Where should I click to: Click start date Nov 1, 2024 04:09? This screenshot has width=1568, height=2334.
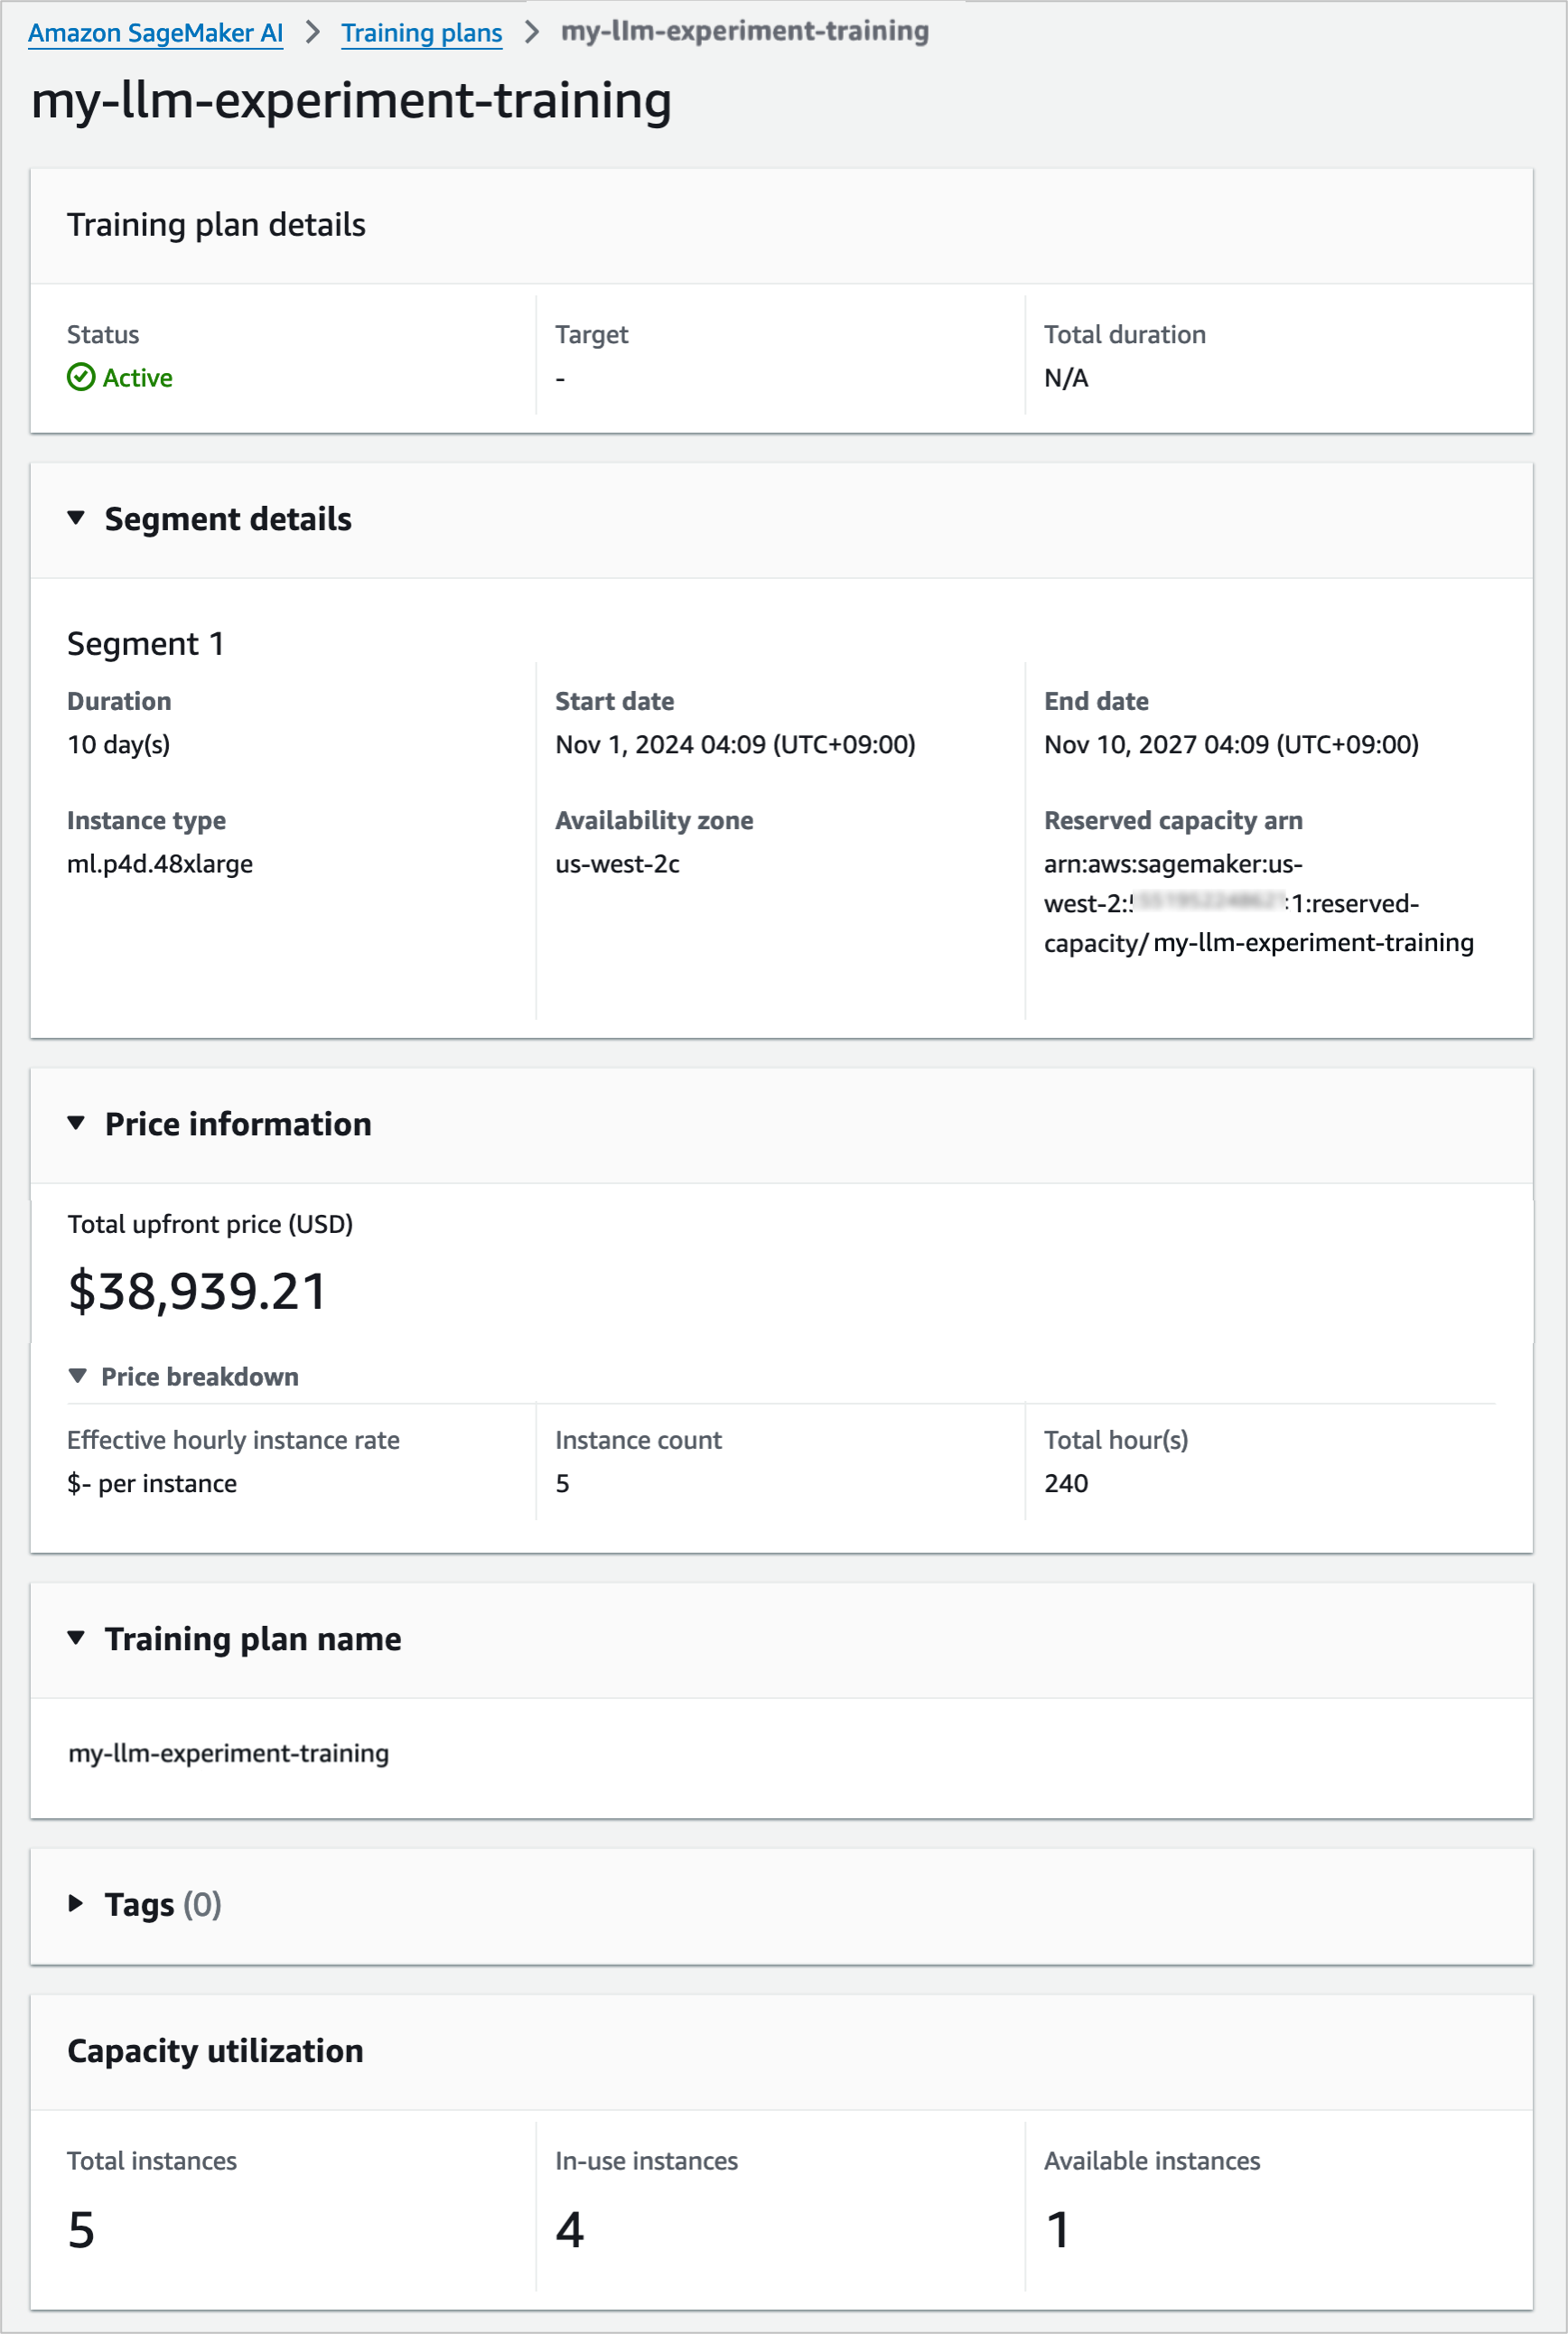(x=735, y=745)
